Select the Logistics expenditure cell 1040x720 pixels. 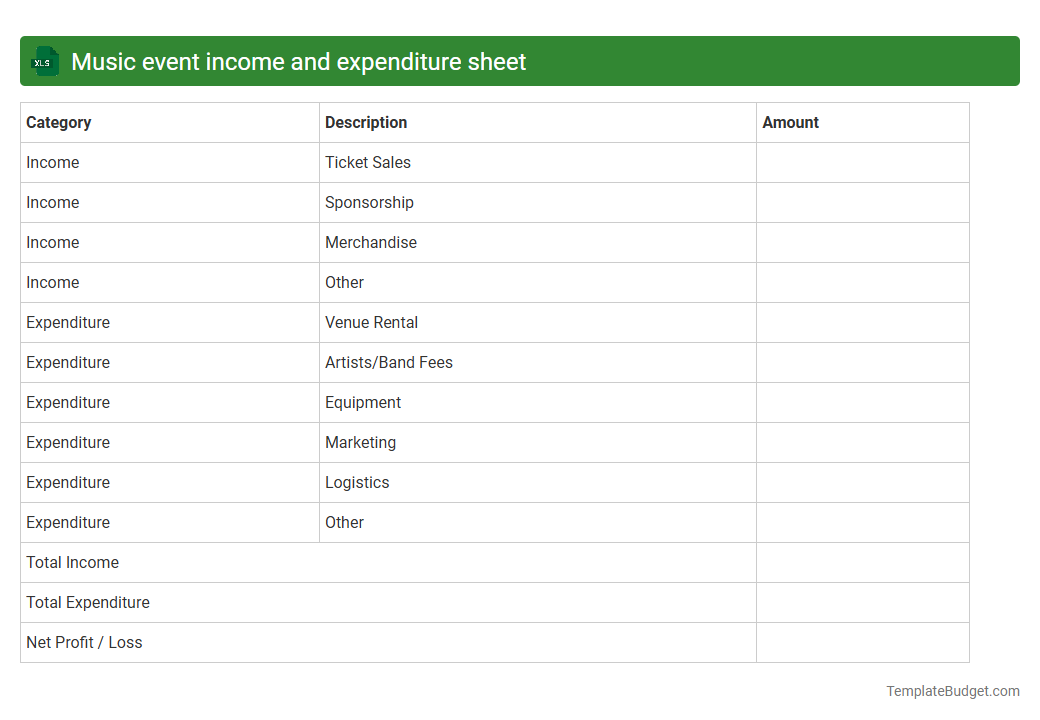(357, 482)
